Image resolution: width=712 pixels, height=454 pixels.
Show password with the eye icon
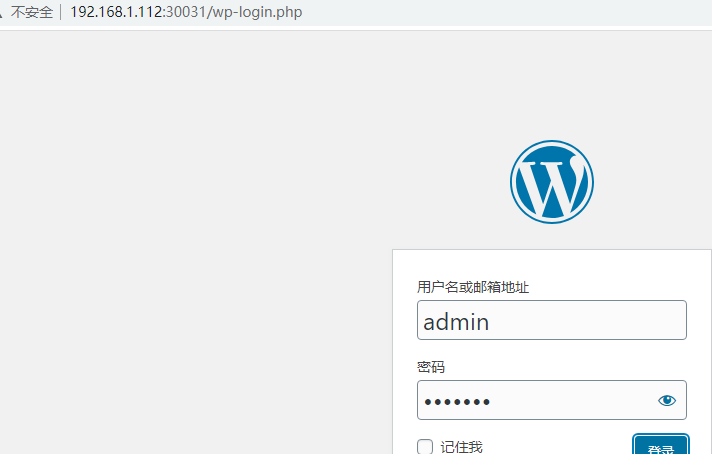tap(667, 400)
